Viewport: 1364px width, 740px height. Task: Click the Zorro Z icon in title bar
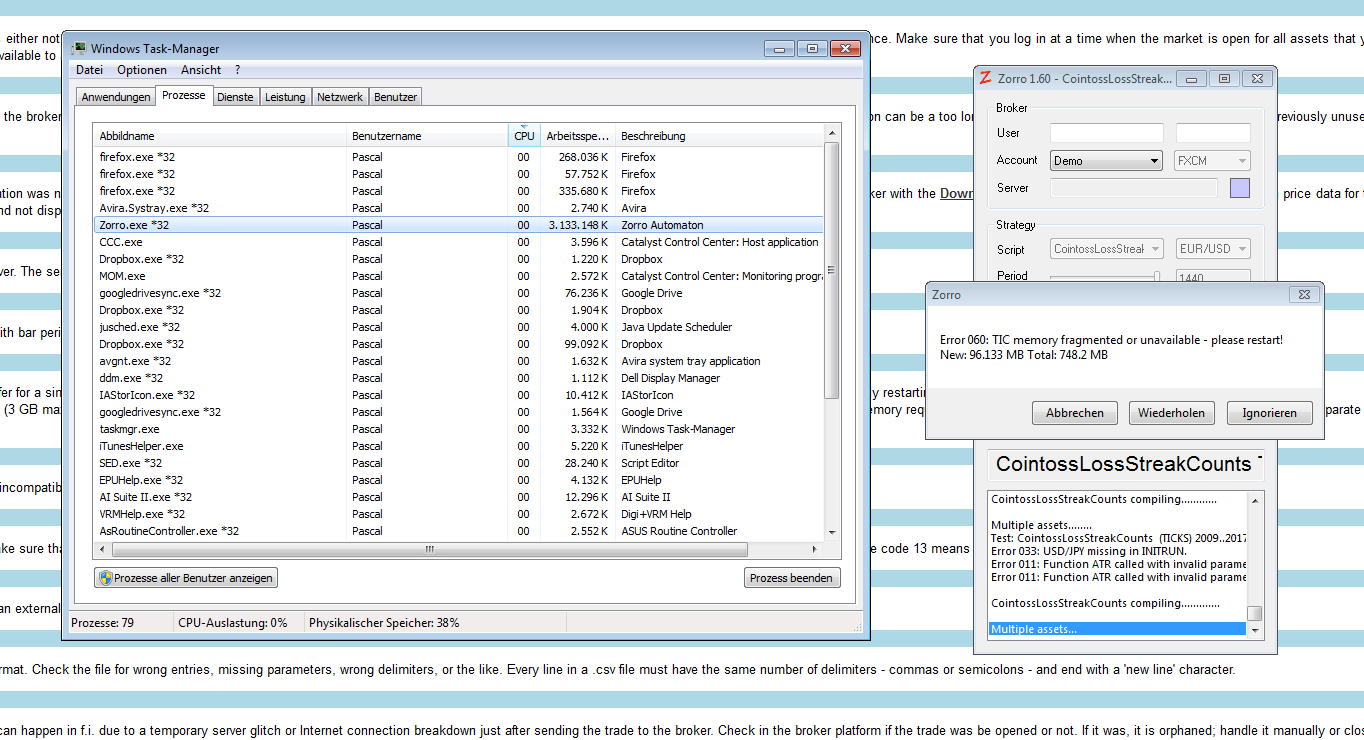(x=985, y=78)
